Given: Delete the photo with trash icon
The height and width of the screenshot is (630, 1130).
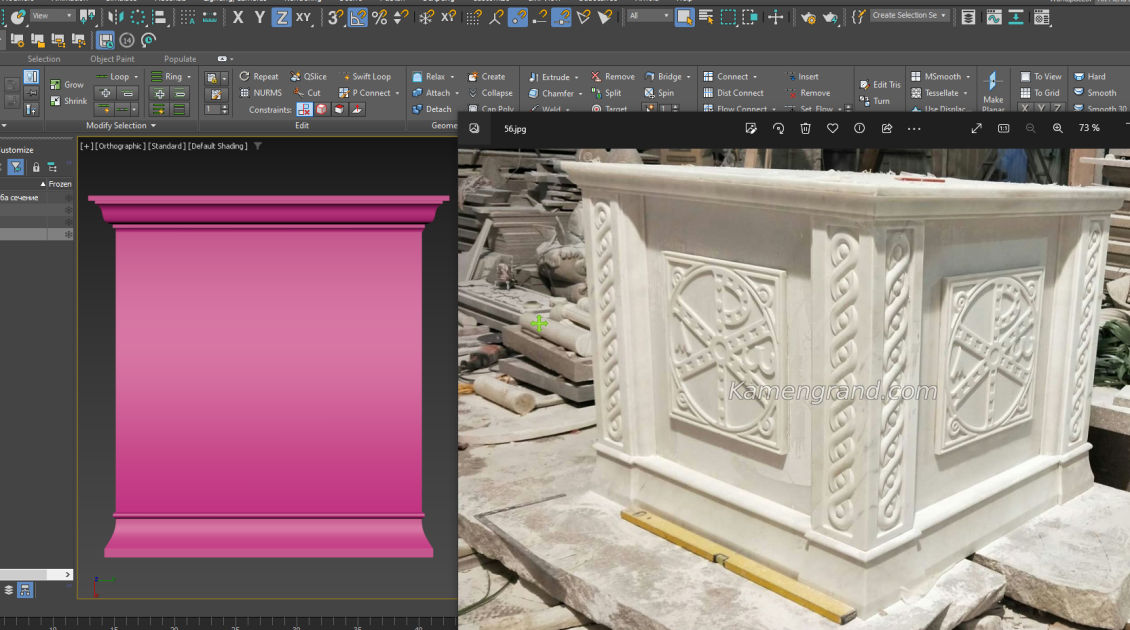Looking at the screenshot, I should (805, 128).
